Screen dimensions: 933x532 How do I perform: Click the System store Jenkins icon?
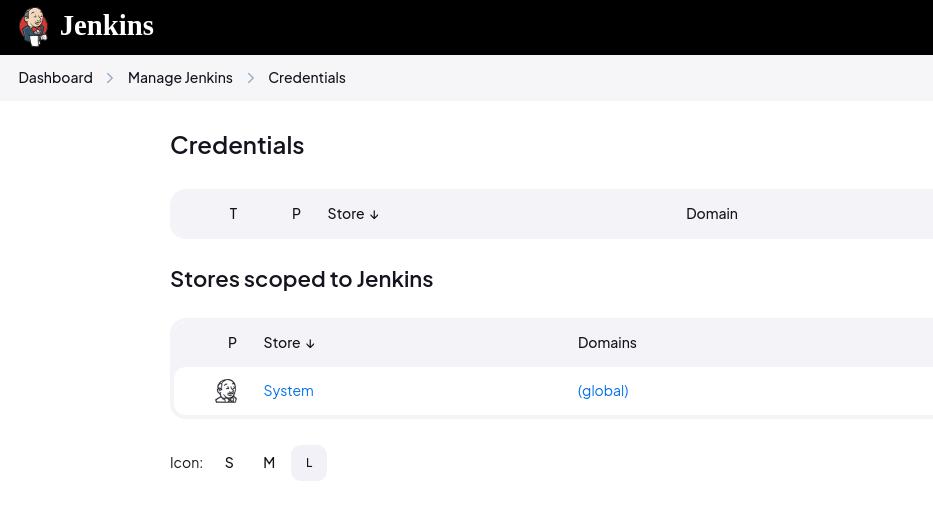click(x=226, y=391)
